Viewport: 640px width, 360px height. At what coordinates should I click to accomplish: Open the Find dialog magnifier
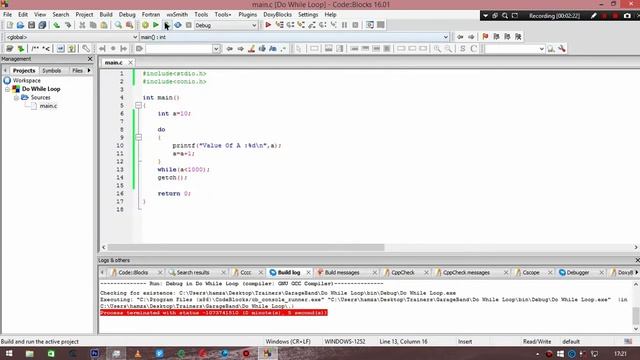[x=118, y=25]
